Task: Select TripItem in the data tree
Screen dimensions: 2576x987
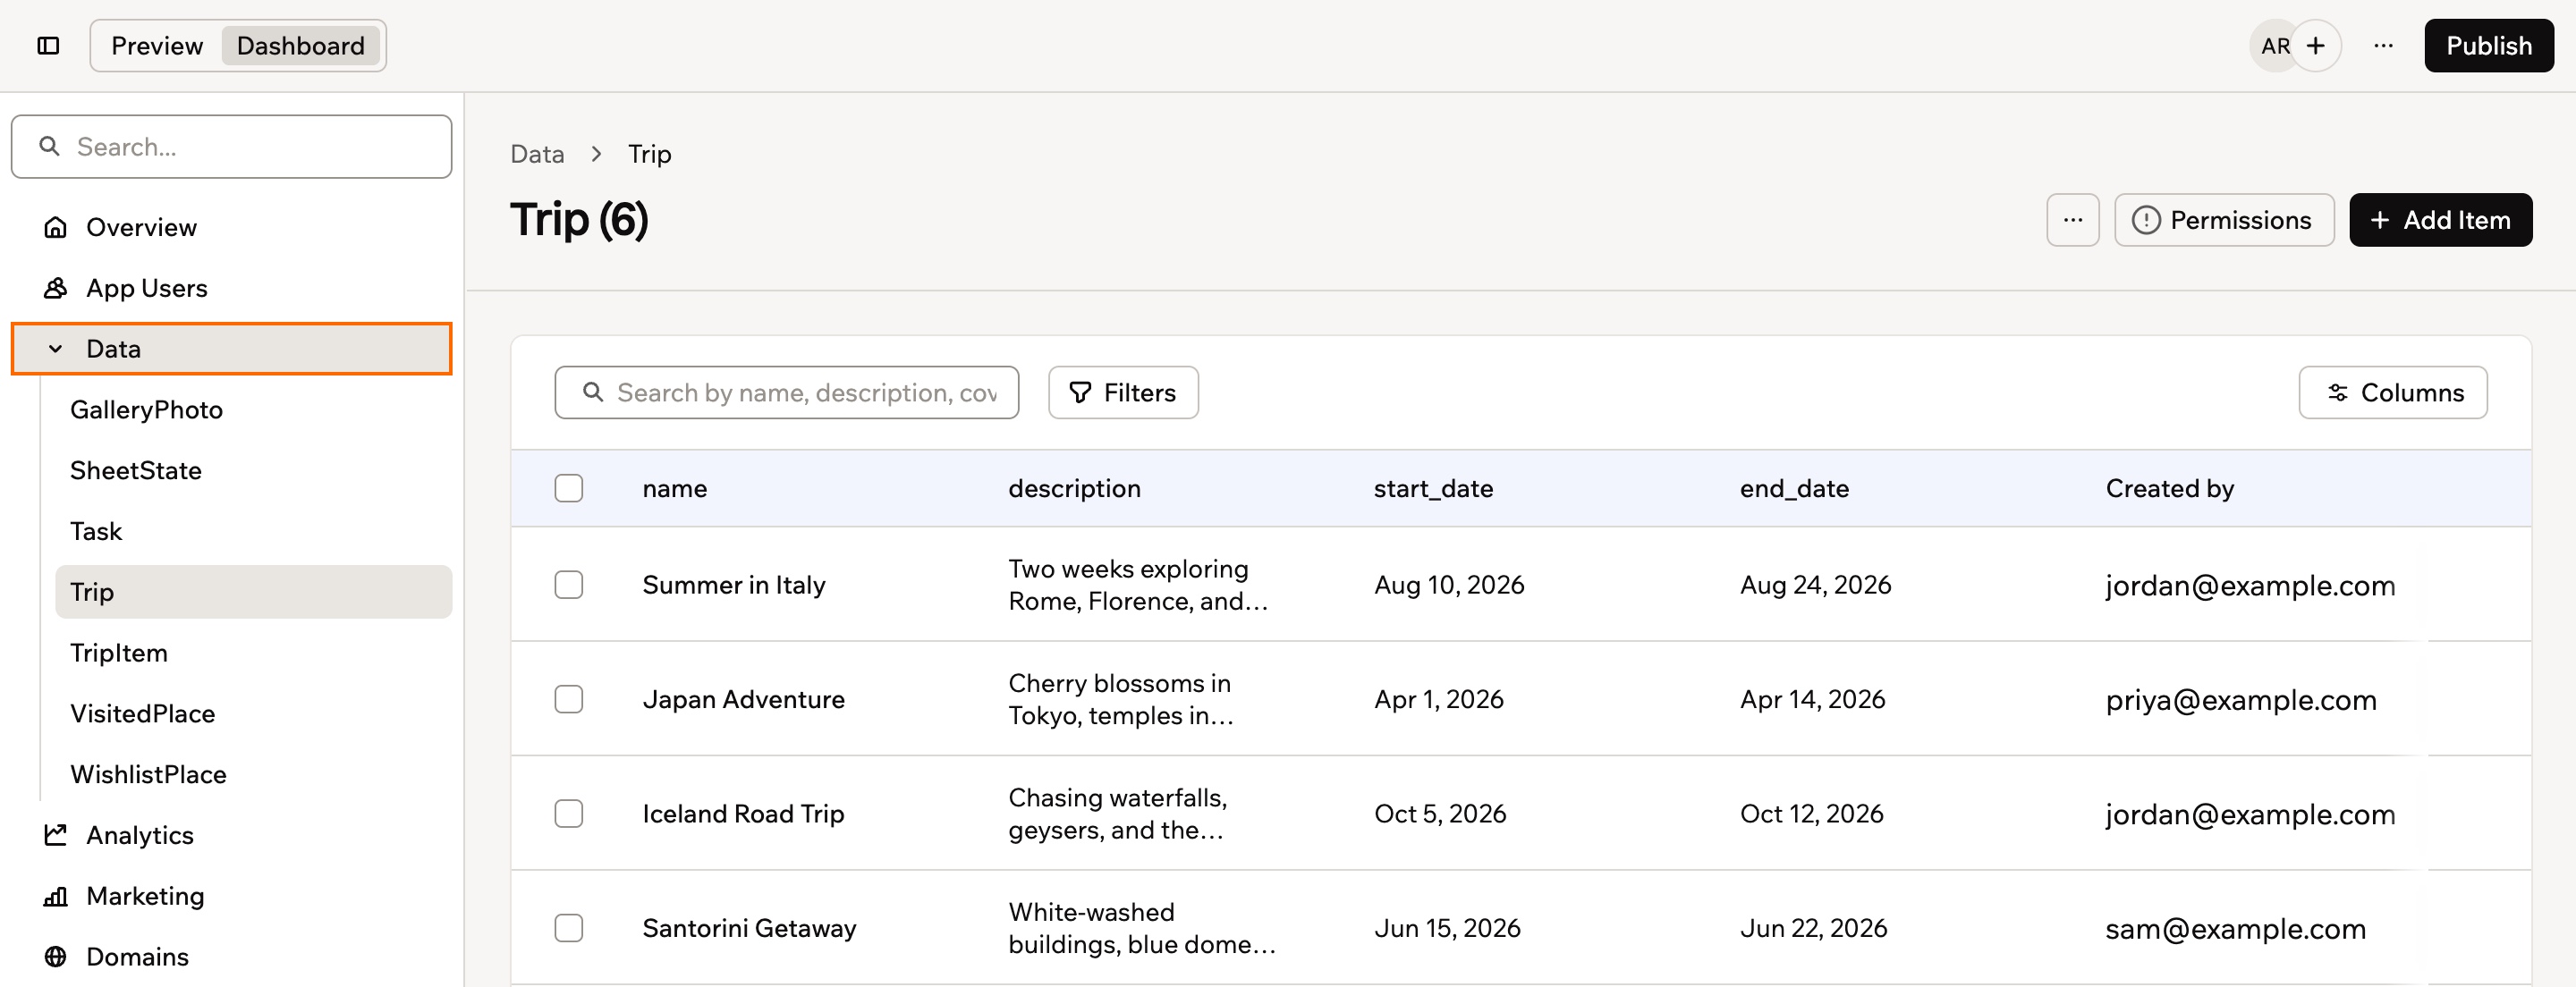Action: (x=119, y=653)
